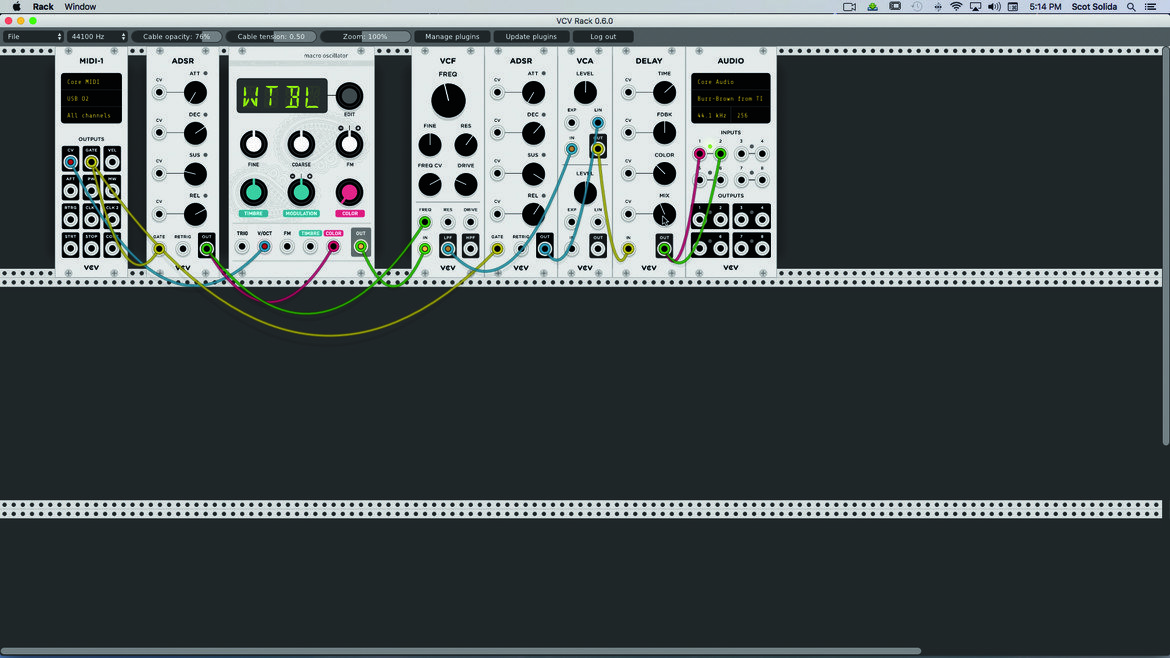Click the DELAY MIX knob
Viewport: 1170px width, 658px height.
tap(664, 214)
